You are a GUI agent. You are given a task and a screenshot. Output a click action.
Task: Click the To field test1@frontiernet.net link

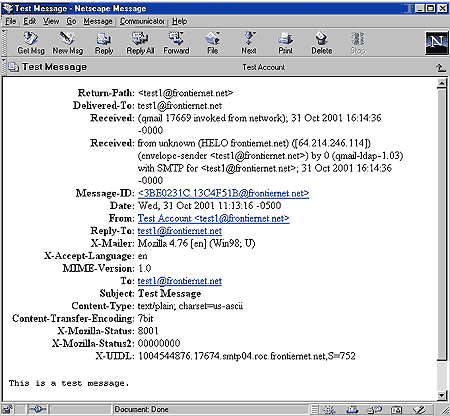pyautogui.click(x=180, y=281)
